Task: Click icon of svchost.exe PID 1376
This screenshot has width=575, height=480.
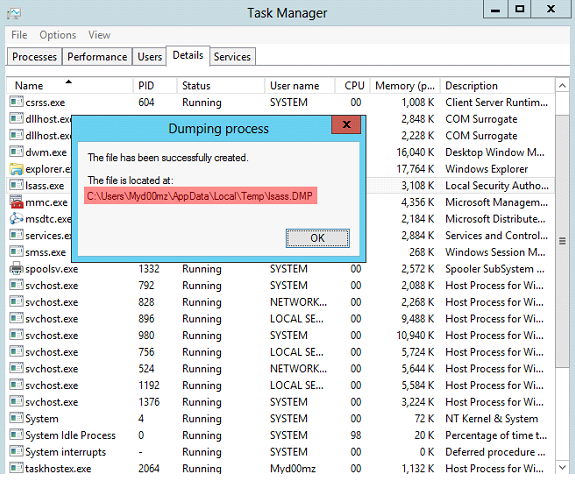Action: (17, 401)
